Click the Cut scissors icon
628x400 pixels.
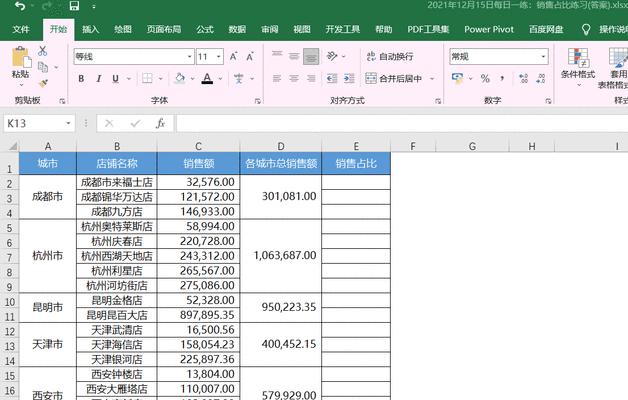42,51
